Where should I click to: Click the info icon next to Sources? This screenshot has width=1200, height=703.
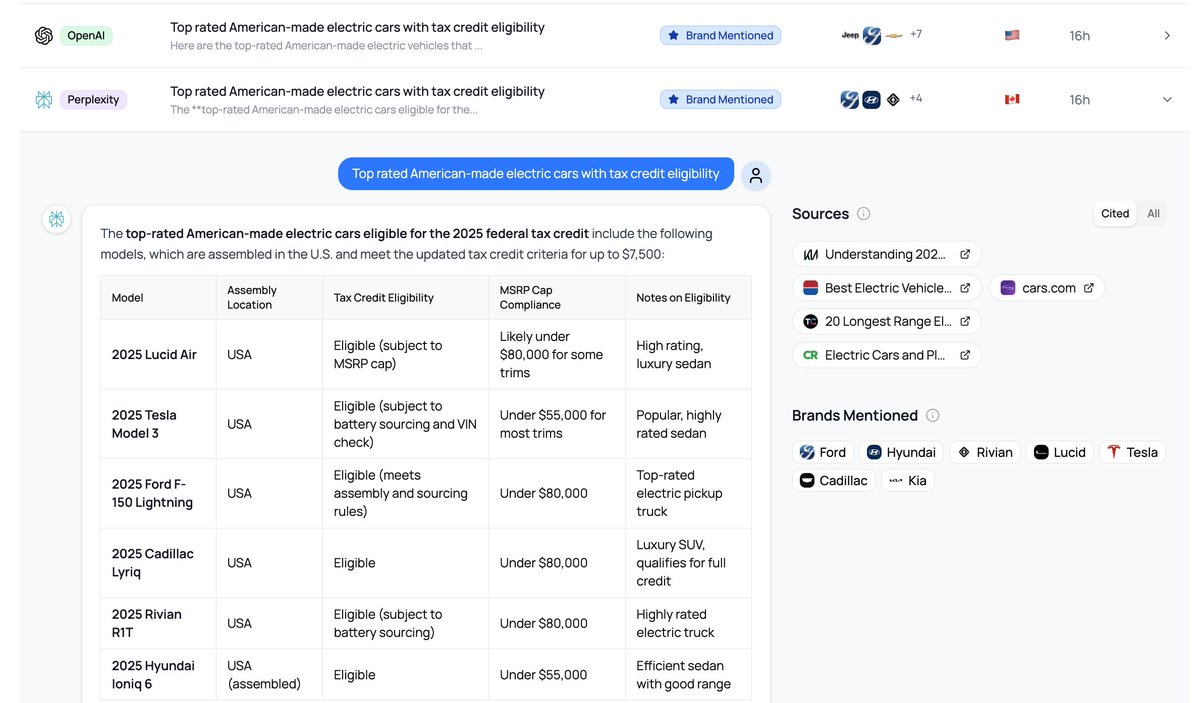[864, 214]
